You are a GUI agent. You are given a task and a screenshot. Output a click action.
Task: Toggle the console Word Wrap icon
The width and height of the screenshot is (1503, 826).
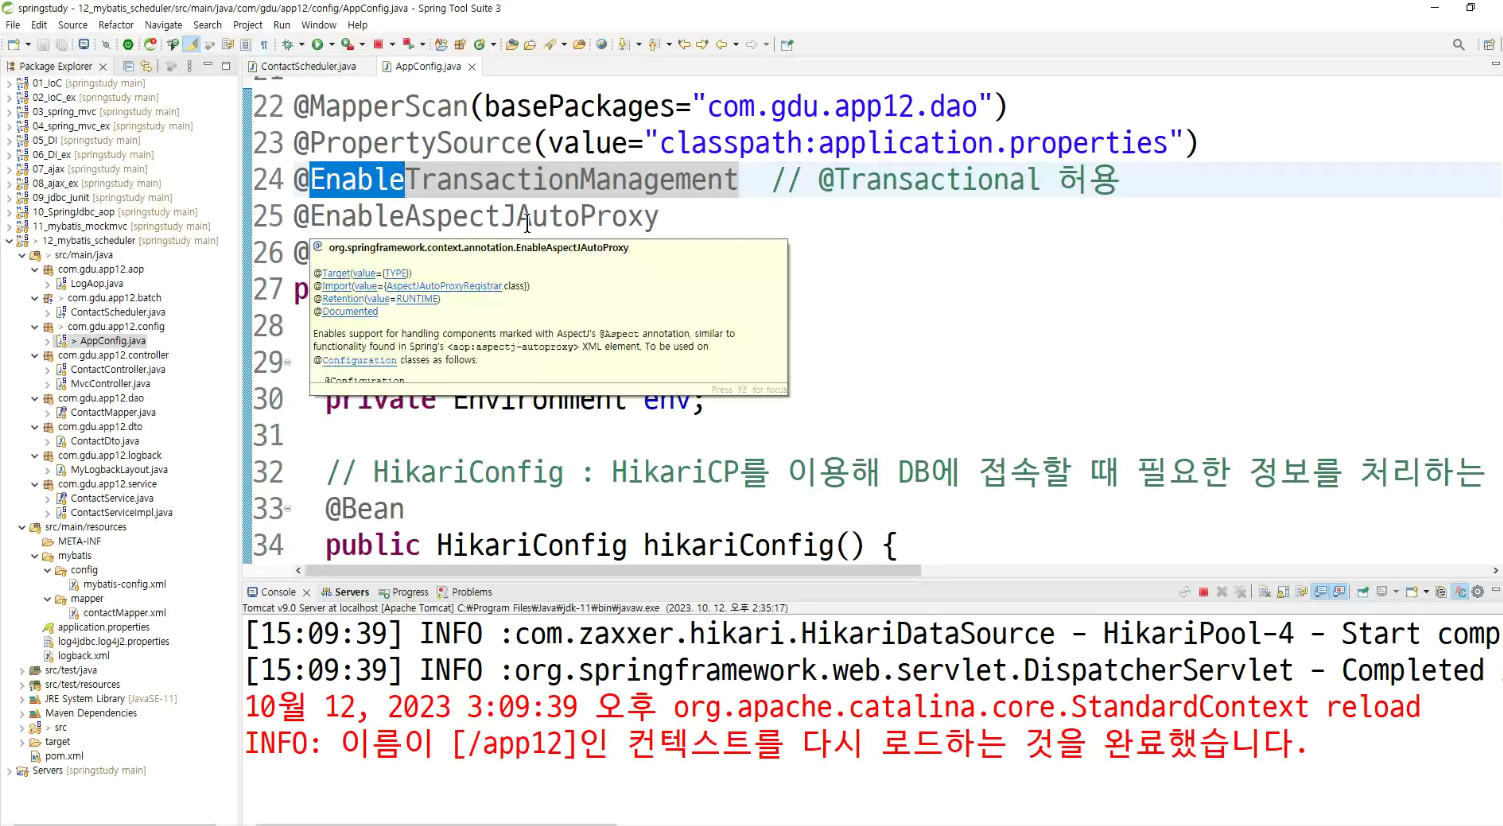pyautogui.click(x=1301, y=592)
